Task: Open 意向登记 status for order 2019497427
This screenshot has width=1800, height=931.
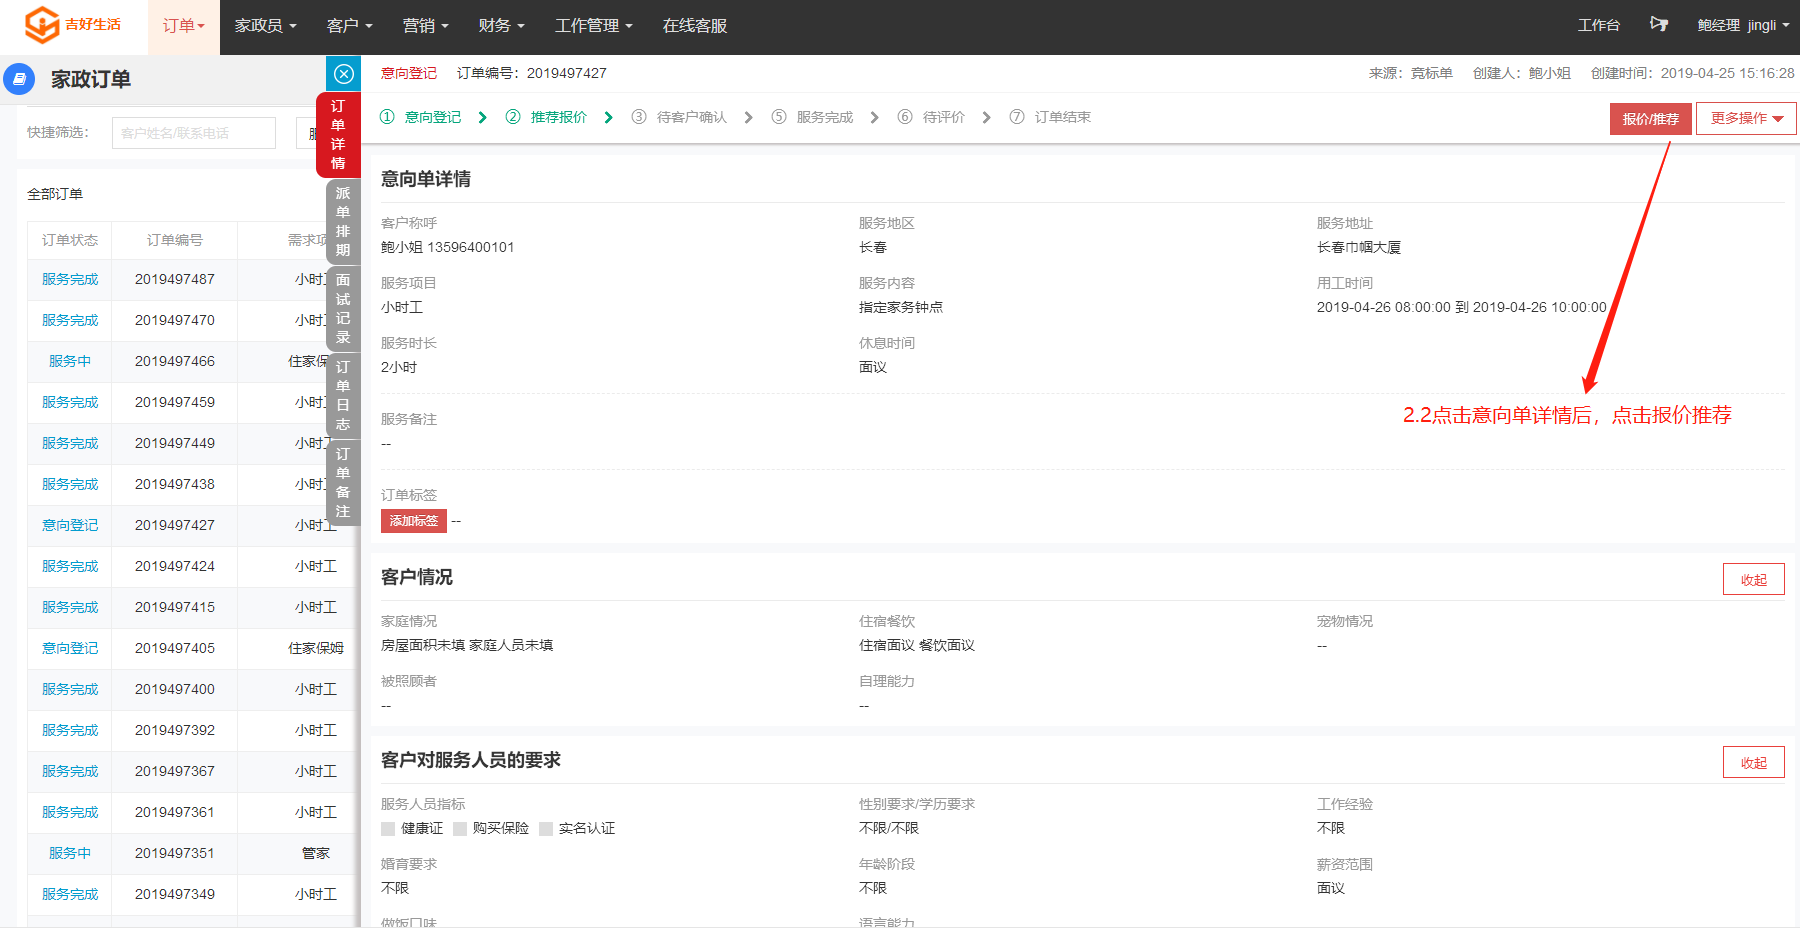Action: click(x=70, y=526)
